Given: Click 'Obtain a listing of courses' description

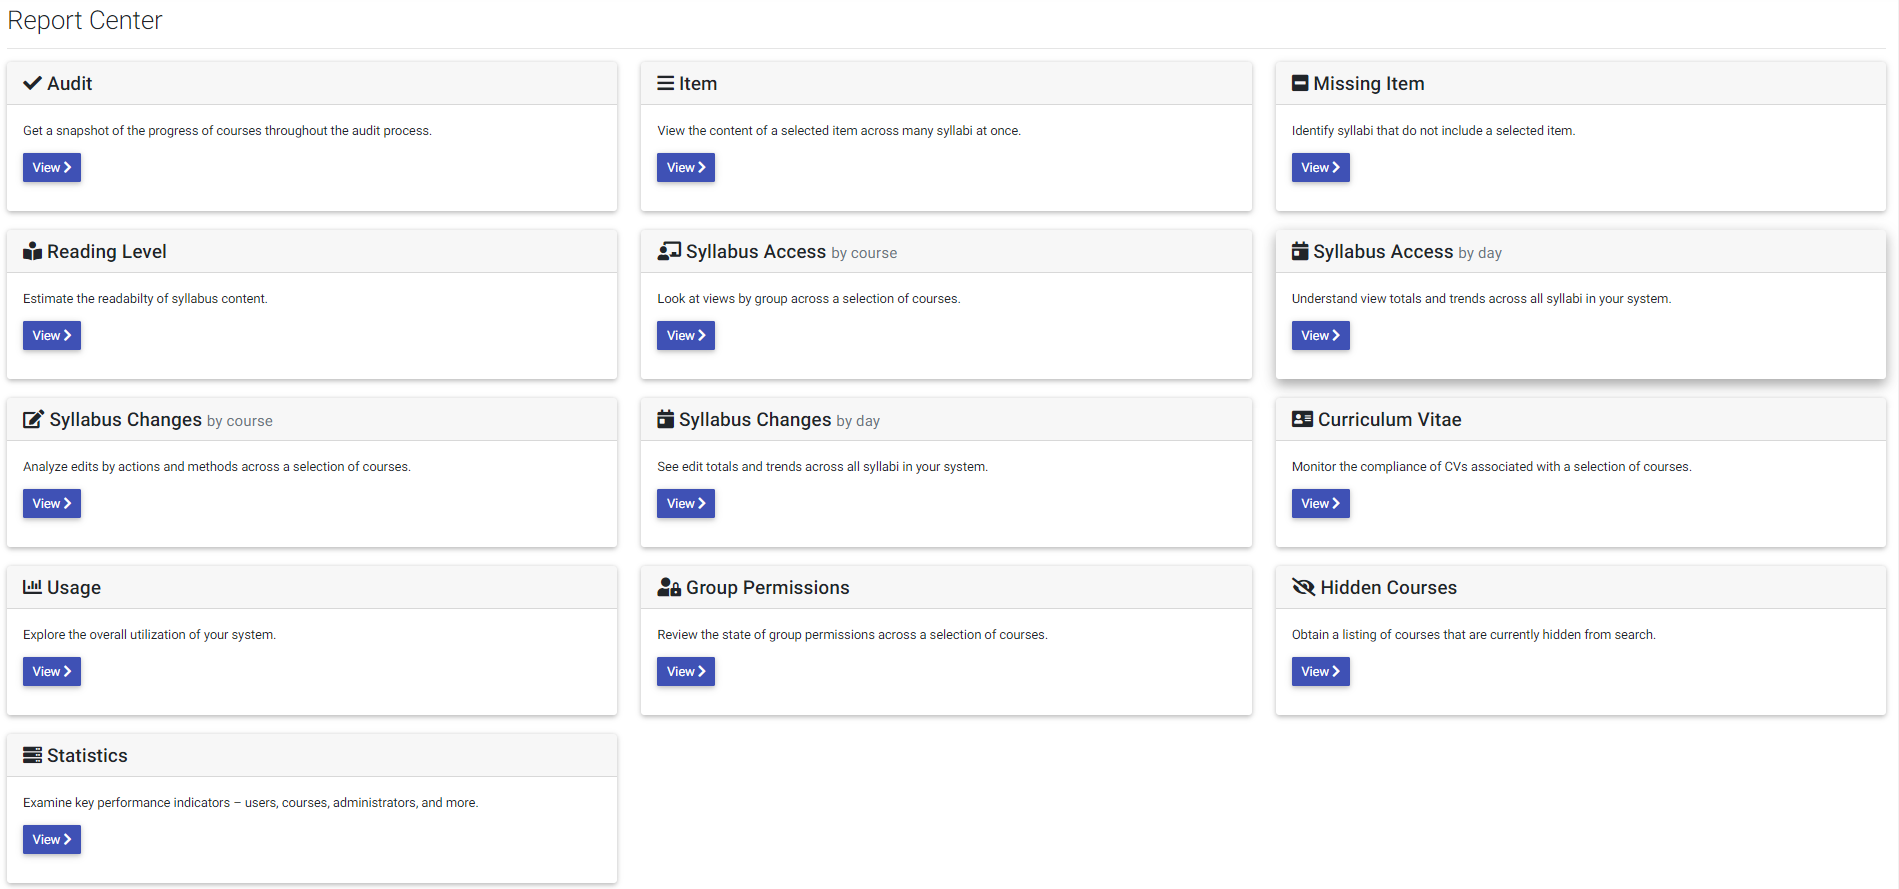Looking at the screenshot, I should (1473, 634).
